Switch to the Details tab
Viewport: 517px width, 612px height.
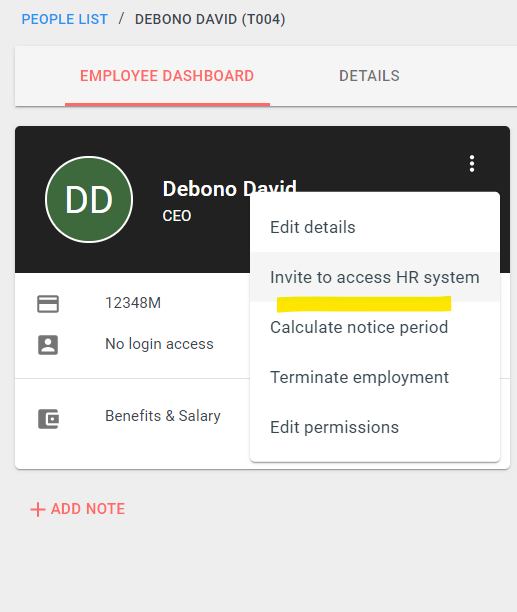tap(369, 76)
